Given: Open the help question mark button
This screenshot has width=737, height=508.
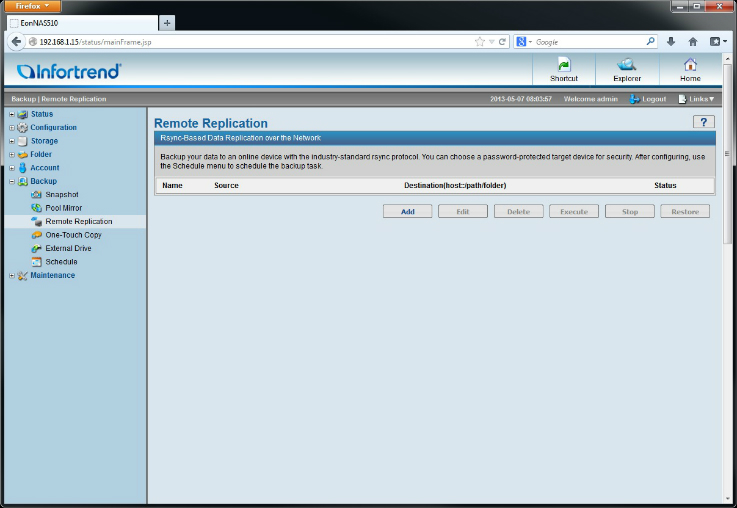Looking at the screenshot, I should [x=704, y=122].
